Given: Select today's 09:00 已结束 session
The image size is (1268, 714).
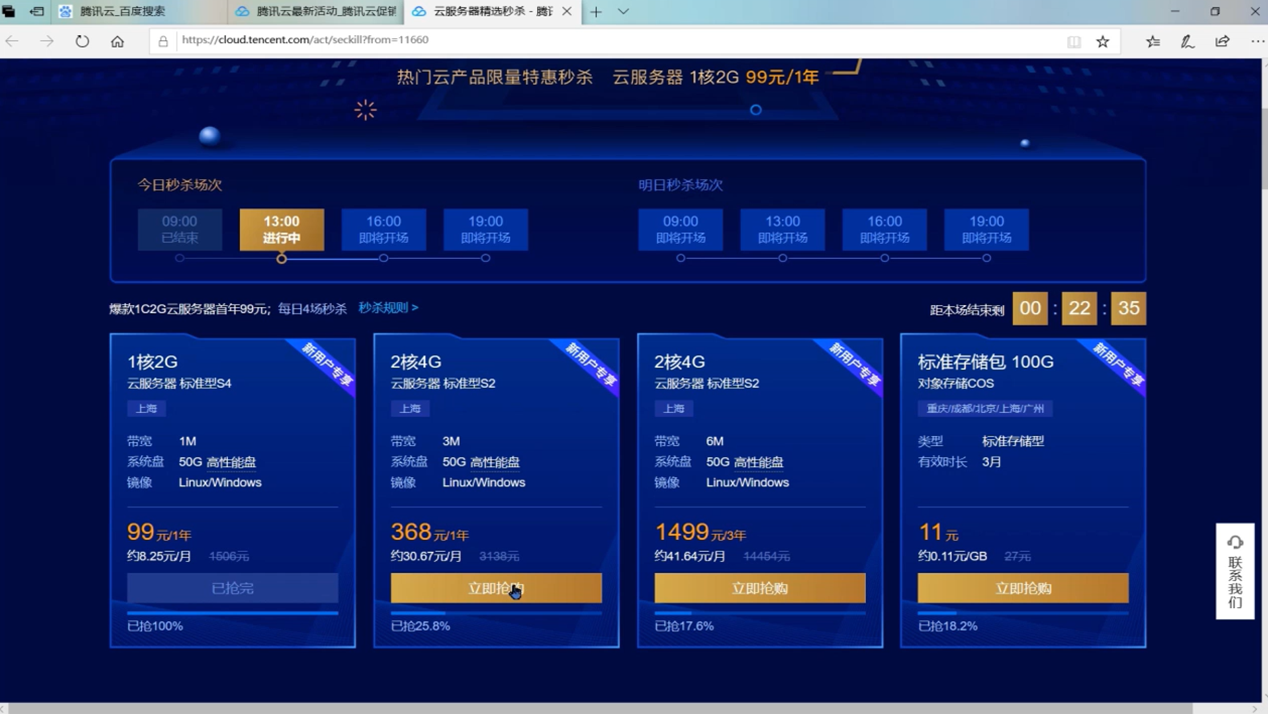Looking at the screenshot, I should tap(180, 229).
